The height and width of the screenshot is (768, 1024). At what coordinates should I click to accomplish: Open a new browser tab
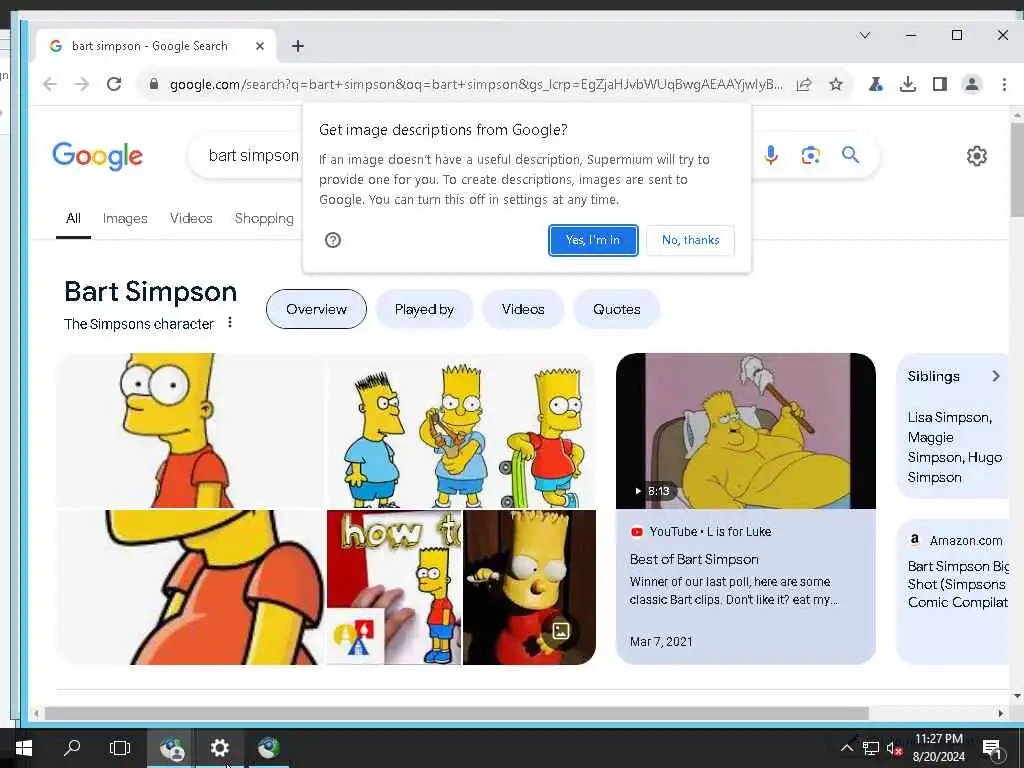298,46
